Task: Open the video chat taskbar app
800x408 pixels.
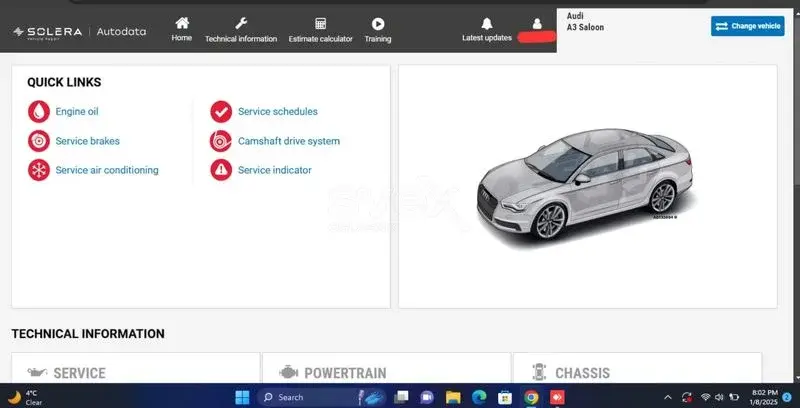Action: click(x=427, y=397)
